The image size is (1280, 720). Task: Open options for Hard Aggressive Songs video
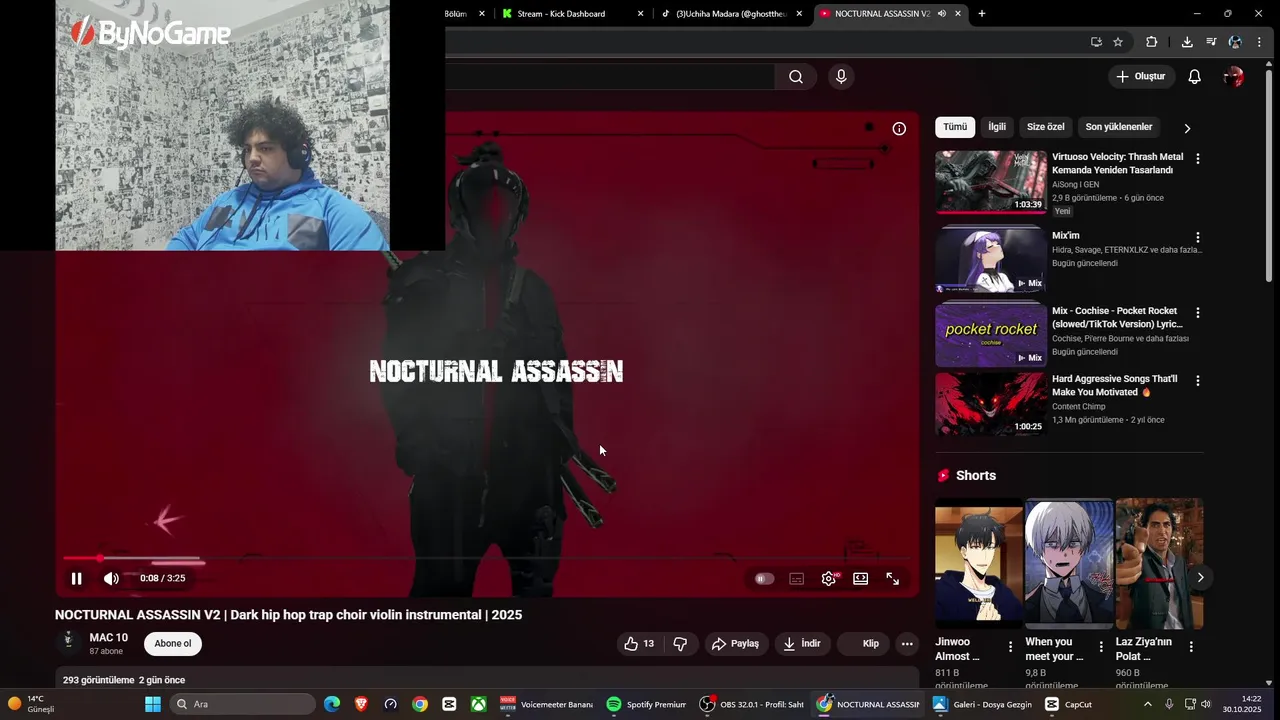point(1197,381)
